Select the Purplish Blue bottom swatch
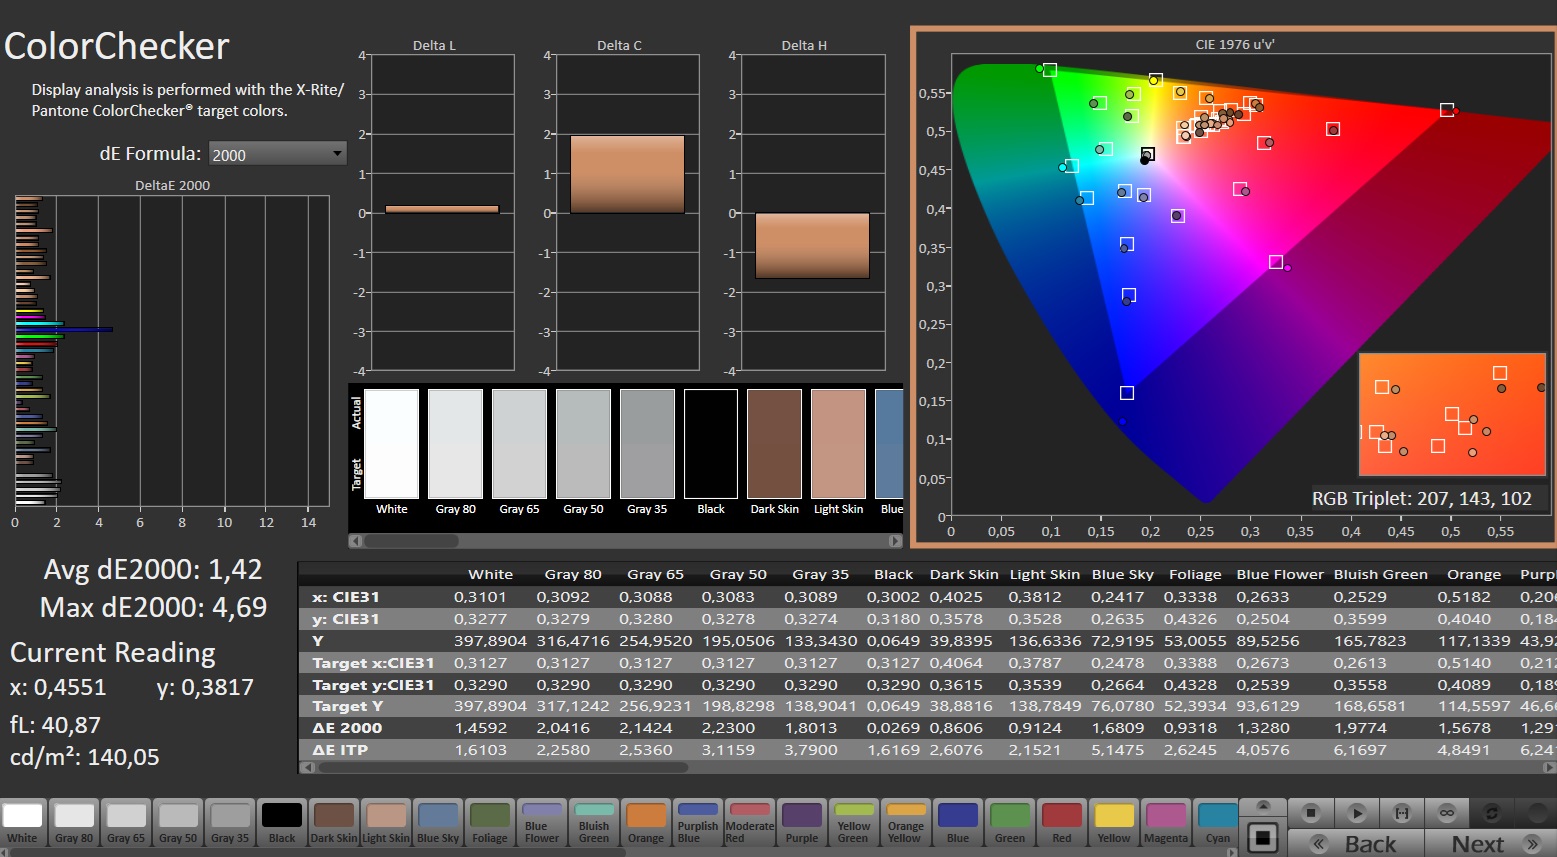 pyautogui.click(x=698, y=823)
